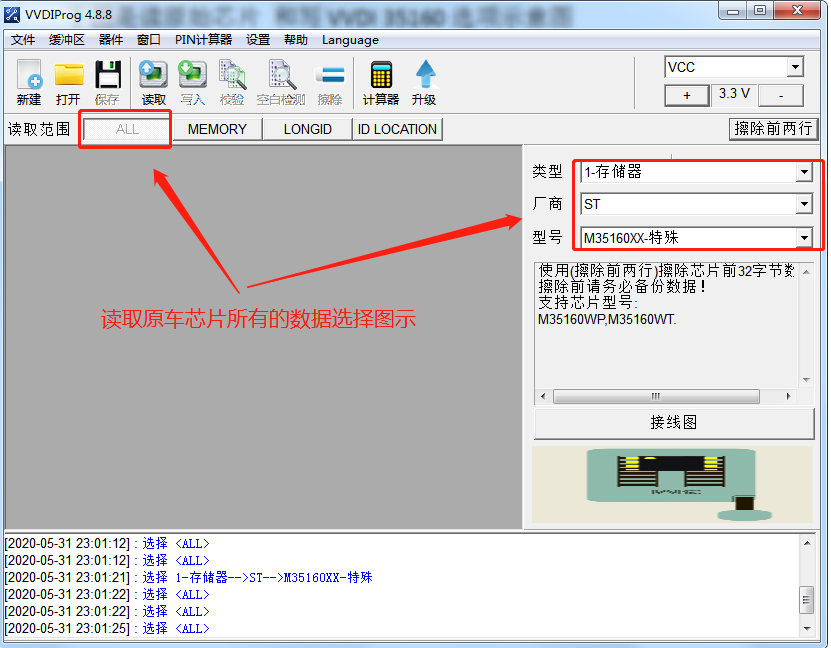Click the 擦除 (Erase) toolbar icon
This screenshot has width=831, height=648.
pyautogui.click(x=330, y=82)
